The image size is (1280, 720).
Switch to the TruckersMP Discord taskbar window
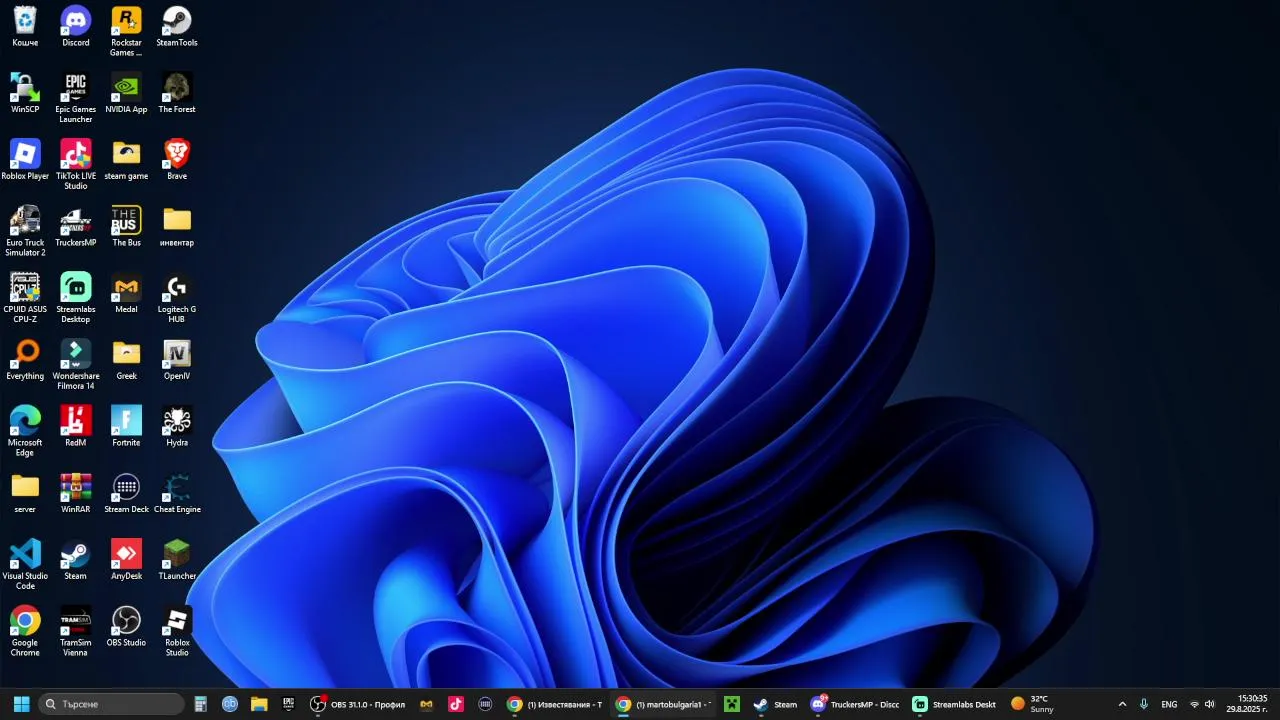pos(855,704)
